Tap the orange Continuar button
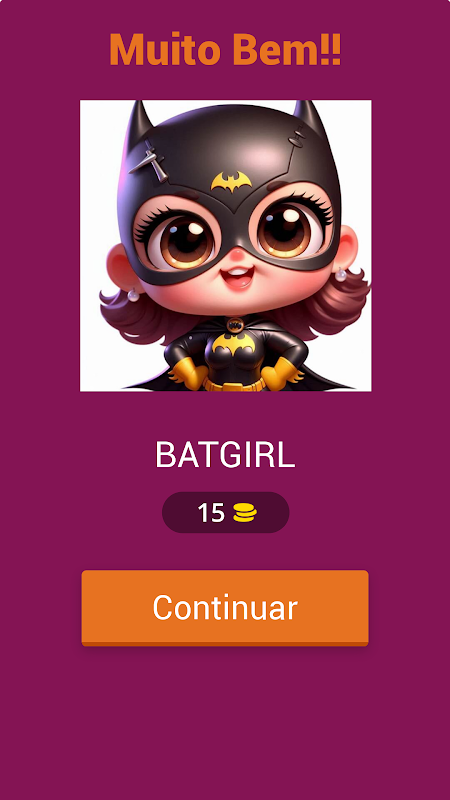This screenshot has height=800, width=450. (x=225, y=608)
